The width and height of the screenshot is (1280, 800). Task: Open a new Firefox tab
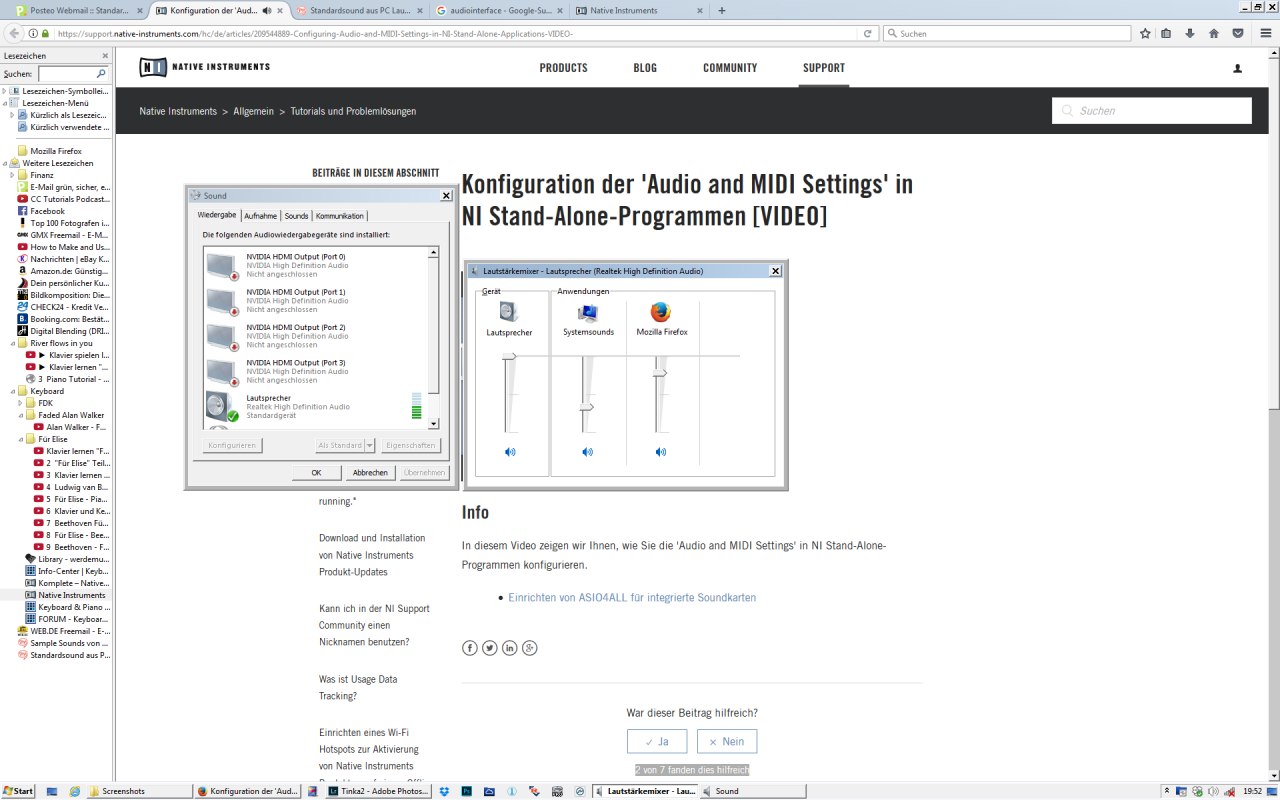point(722,10)
